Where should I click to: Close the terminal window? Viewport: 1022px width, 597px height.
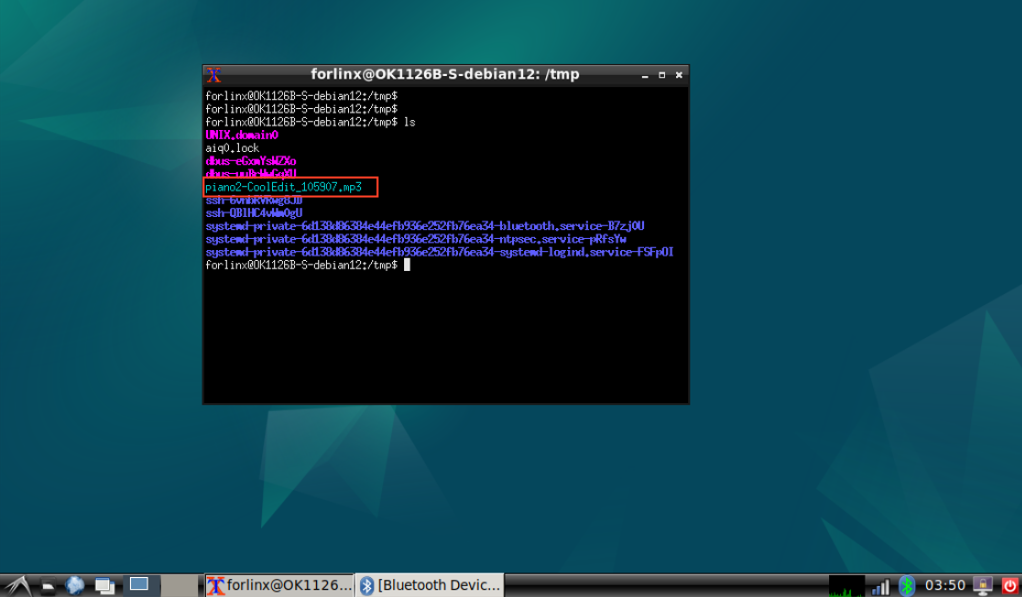[x=679, y=76]
